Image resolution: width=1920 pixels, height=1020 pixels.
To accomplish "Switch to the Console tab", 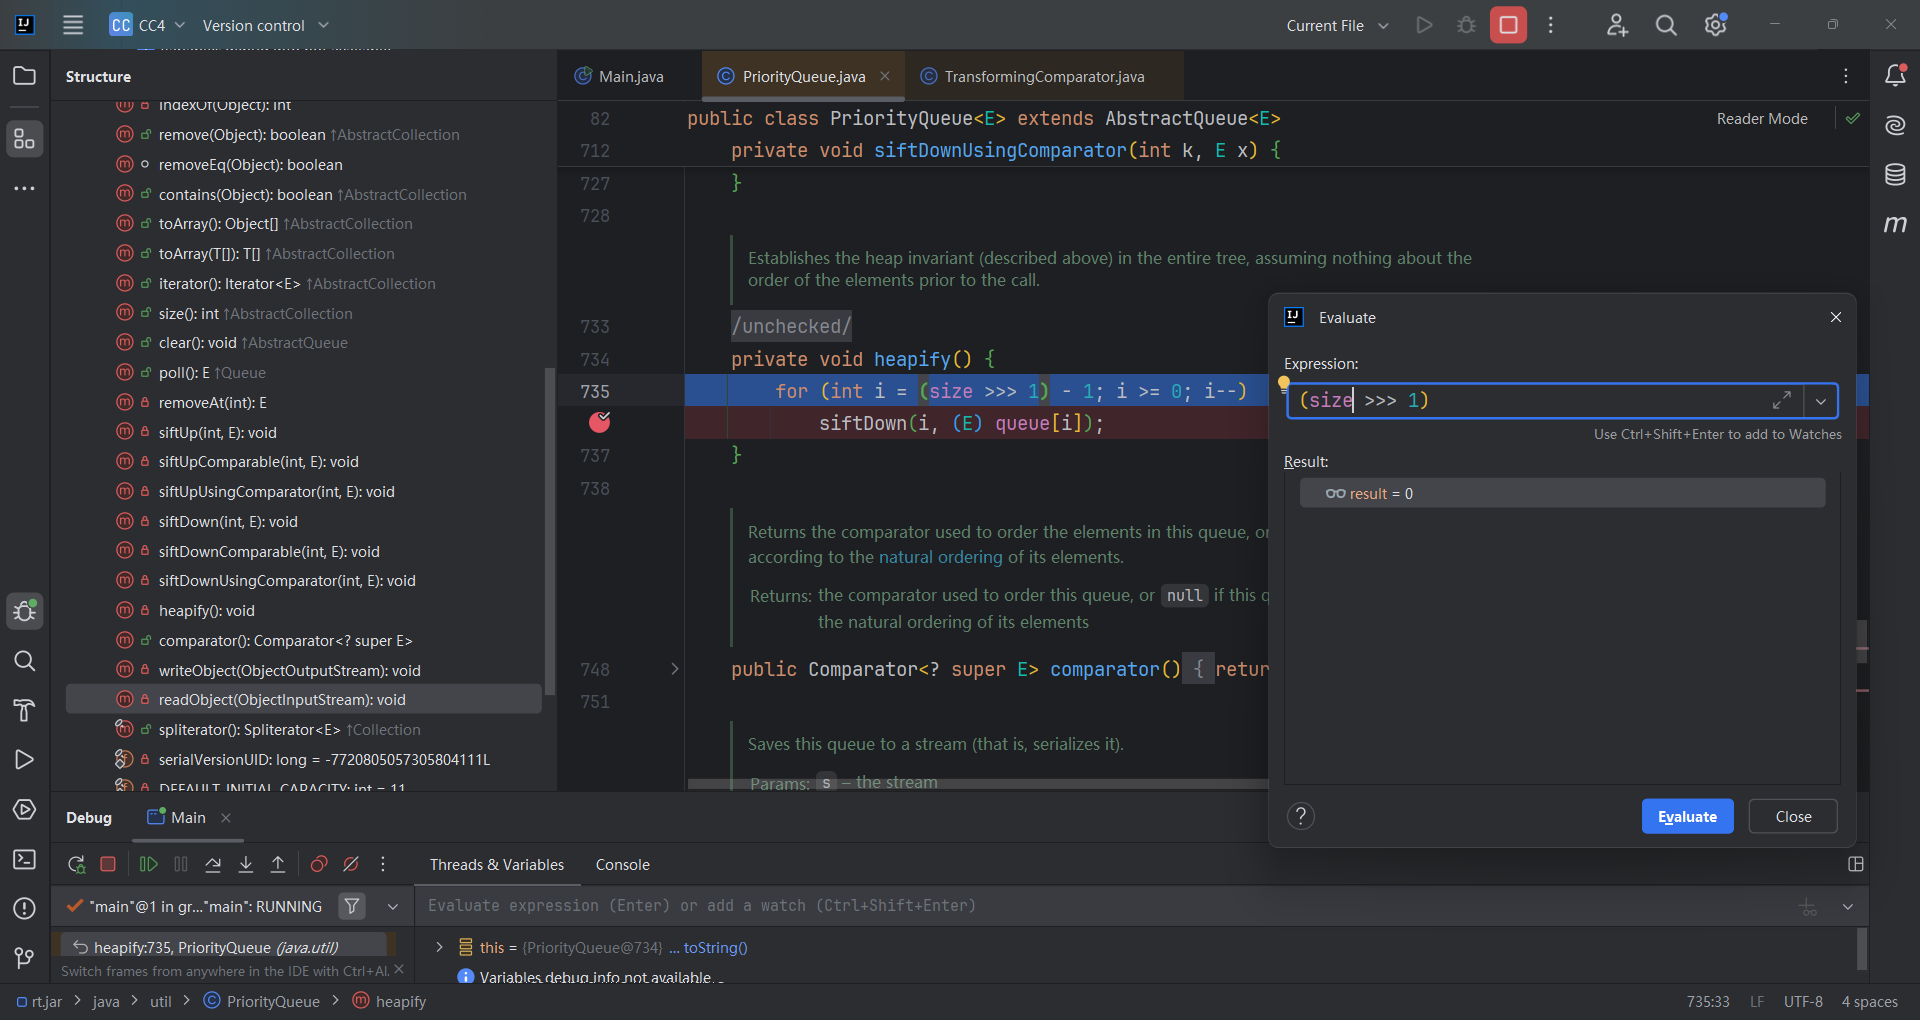I will [x=622, y=864].
